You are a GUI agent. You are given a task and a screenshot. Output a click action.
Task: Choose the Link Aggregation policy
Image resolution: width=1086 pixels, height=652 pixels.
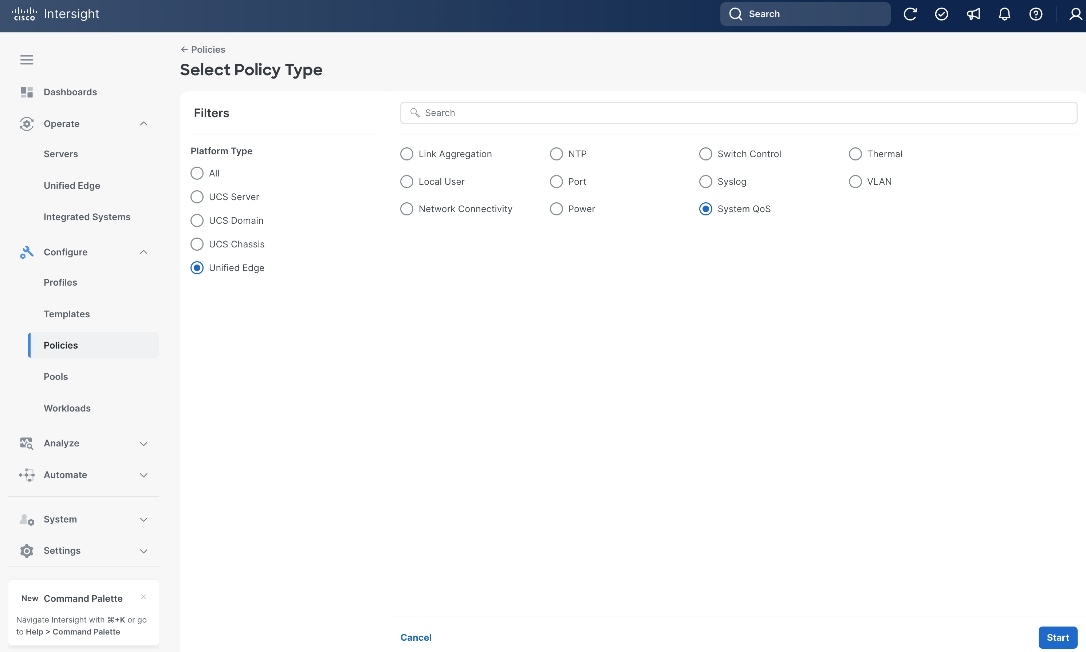tap(407, 154)
